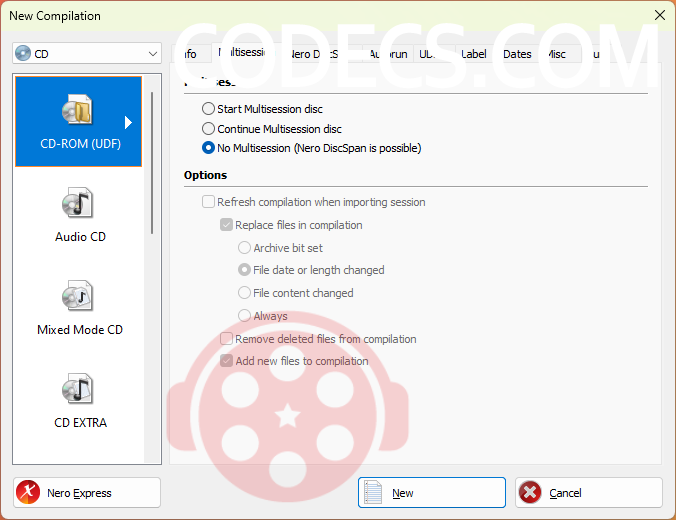Open the UDF tab
The width and height of the screenshot is (676, 520).
434,54
